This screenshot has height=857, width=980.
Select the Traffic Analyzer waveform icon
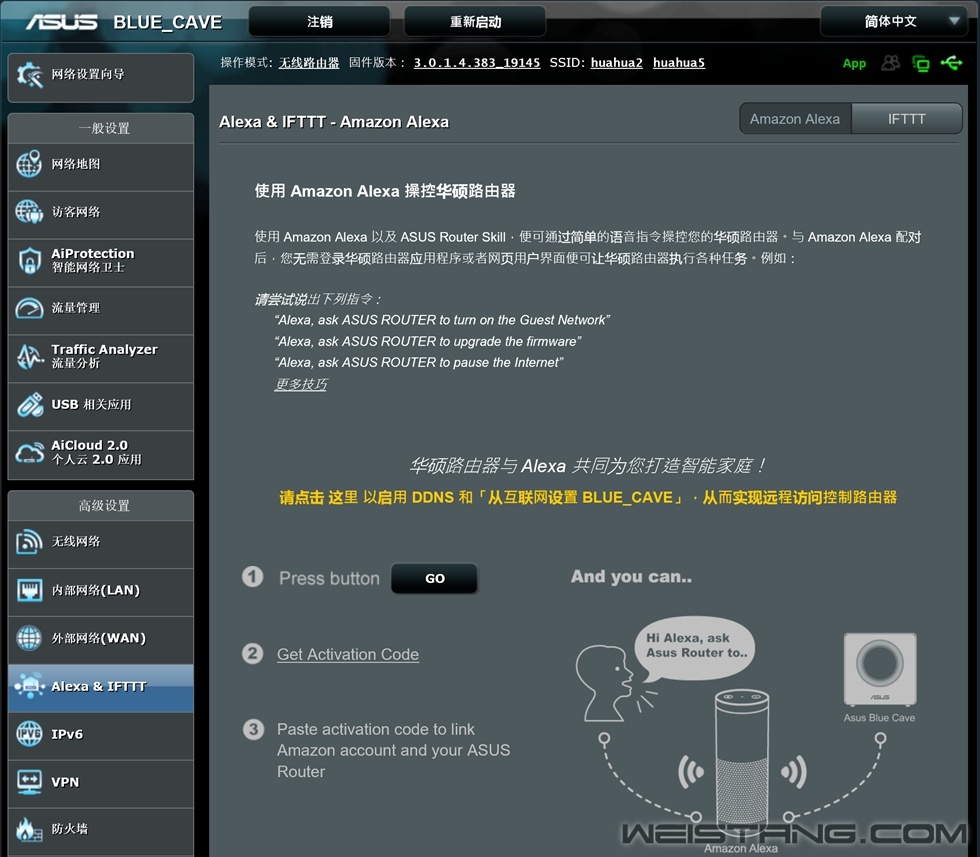(x=29, y=357)
